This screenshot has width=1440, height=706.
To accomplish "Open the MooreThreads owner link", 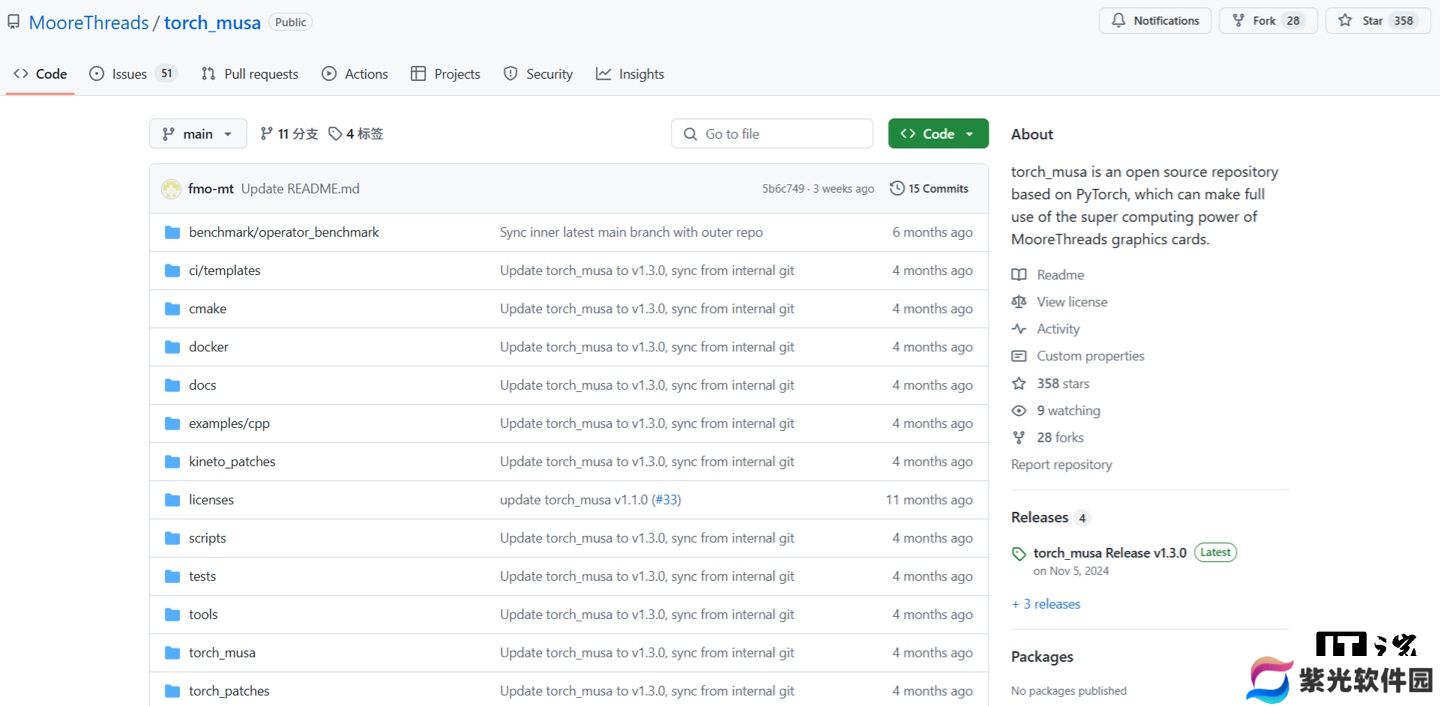I will pyautogui.click(x=88, y=22).
